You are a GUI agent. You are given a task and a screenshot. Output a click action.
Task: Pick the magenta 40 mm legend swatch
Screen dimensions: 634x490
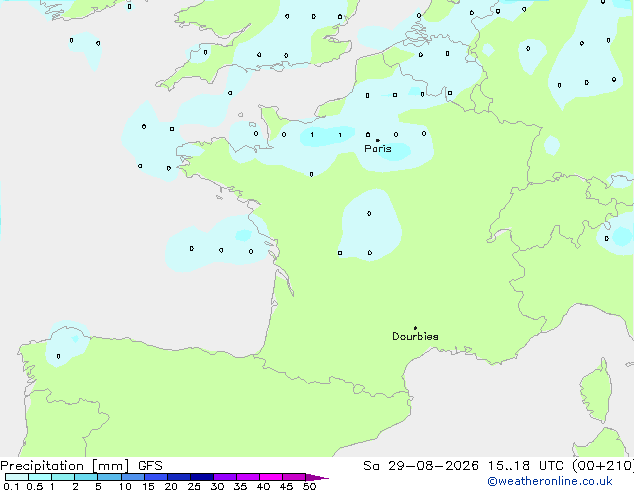[x=271, y=477]
